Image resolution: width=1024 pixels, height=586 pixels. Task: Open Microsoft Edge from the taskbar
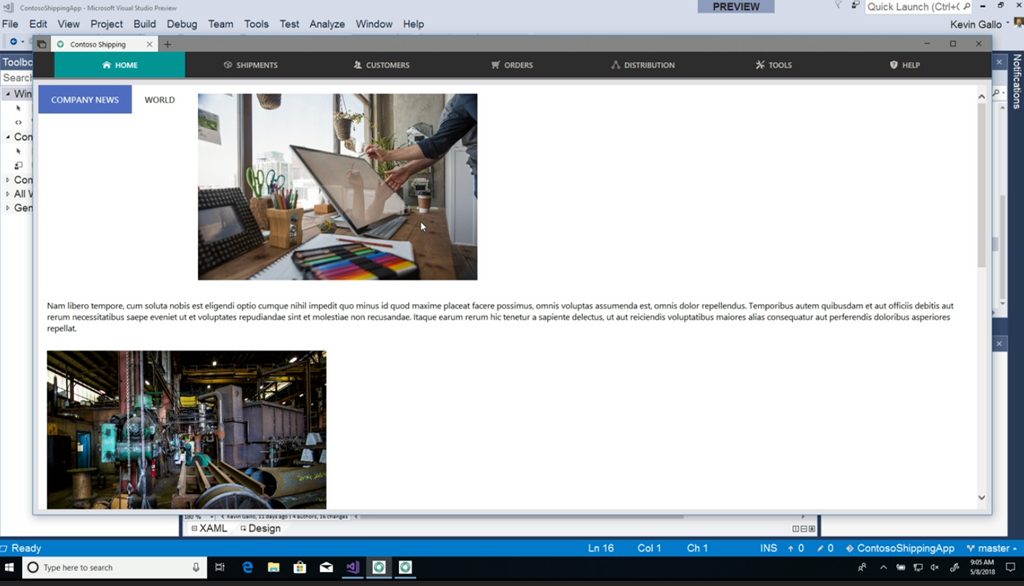pyautogui.click(x=247, y=567)
